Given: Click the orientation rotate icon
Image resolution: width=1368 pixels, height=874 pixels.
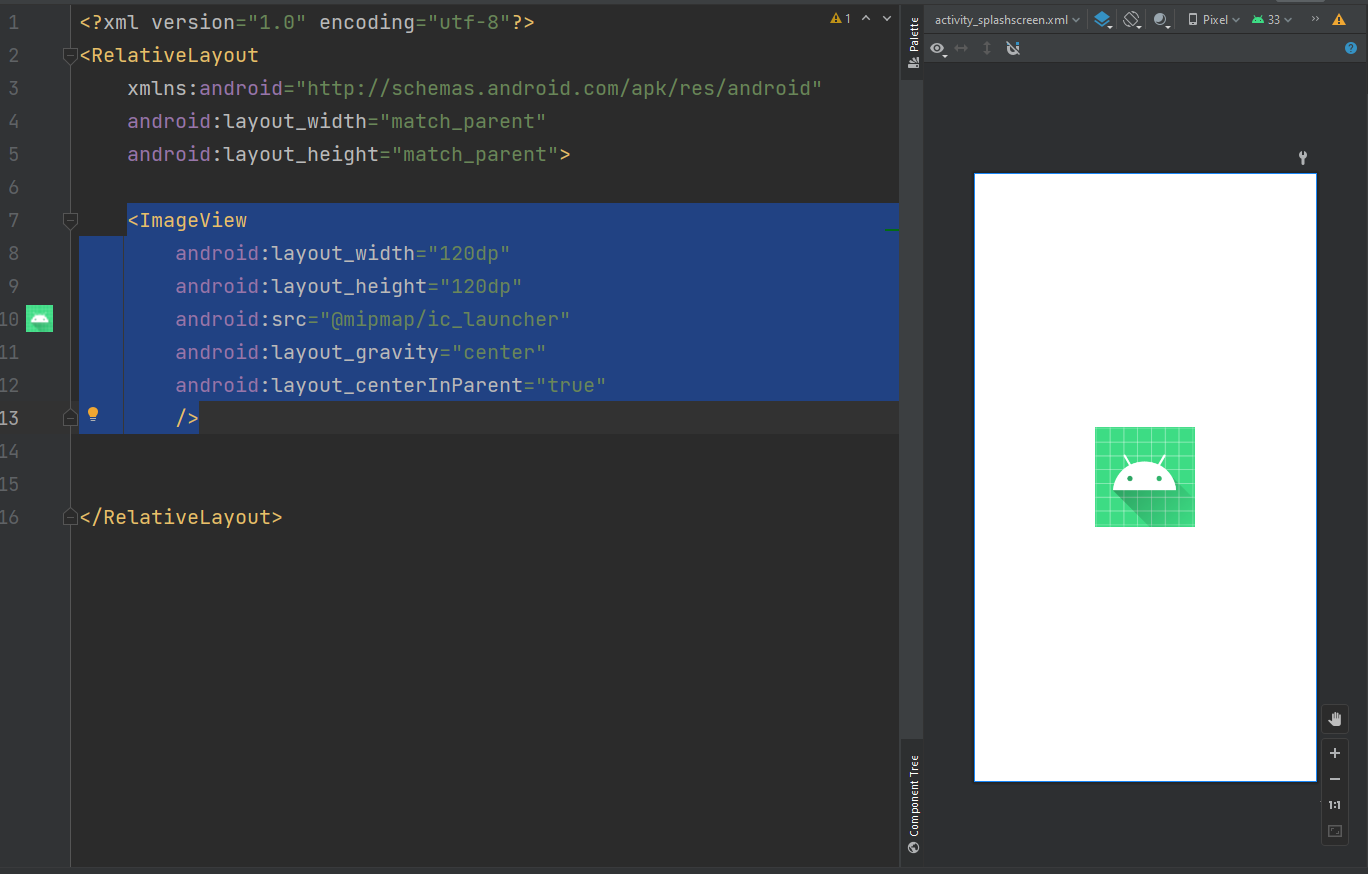Looking at the screenshot, I should coord(1131,20).
